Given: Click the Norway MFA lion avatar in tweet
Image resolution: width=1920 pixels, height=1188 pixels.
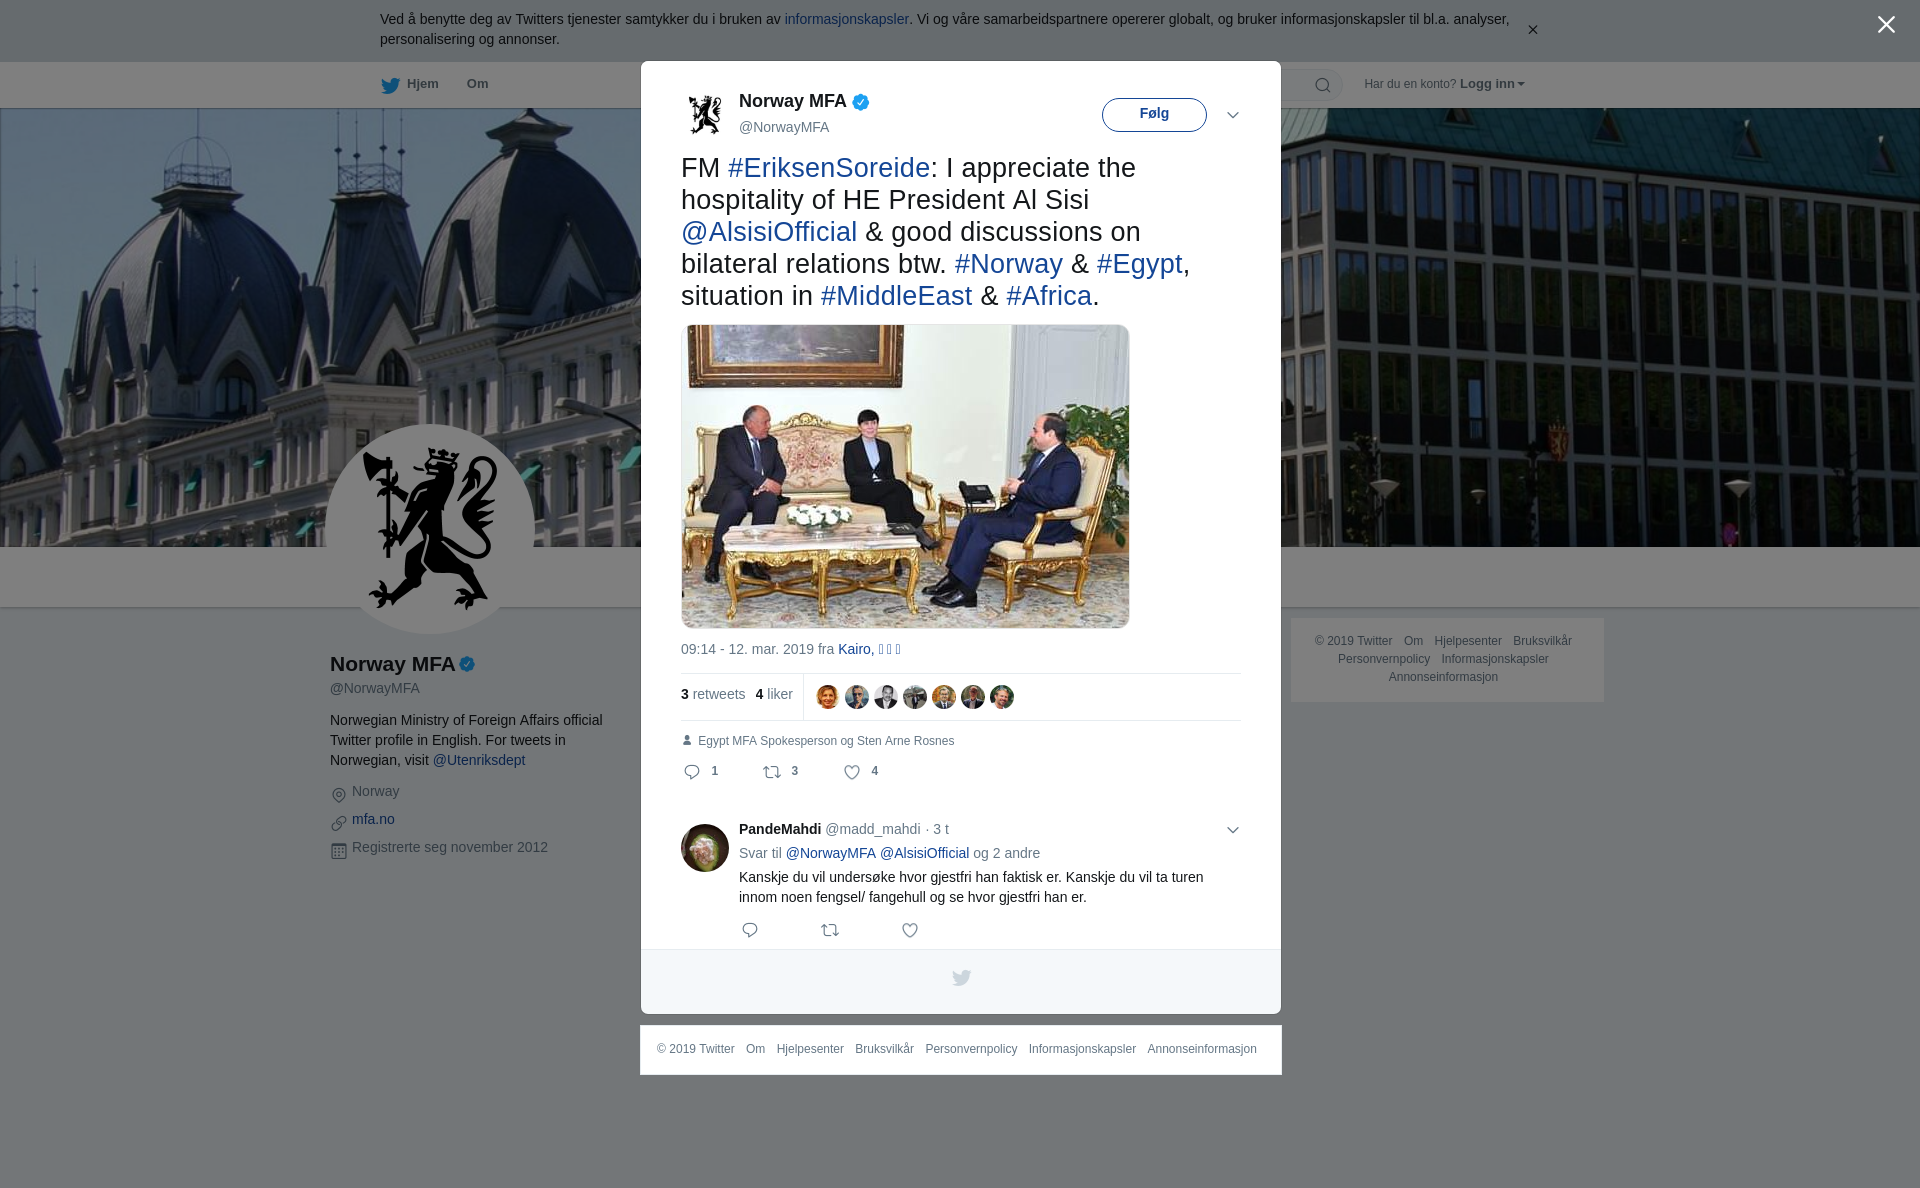Looking at the screenshot, I should 705,115.
